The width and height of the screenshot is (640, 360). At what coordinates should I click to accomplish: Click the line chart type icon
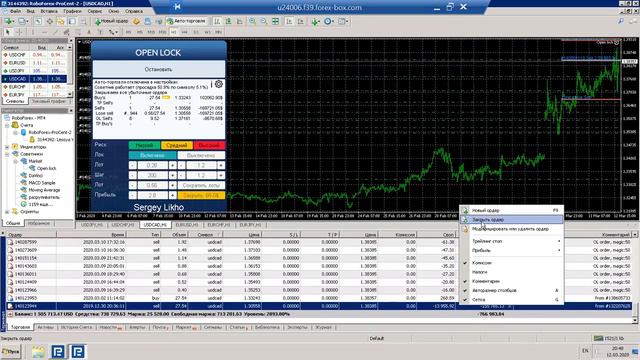click(x=240, y=21)
